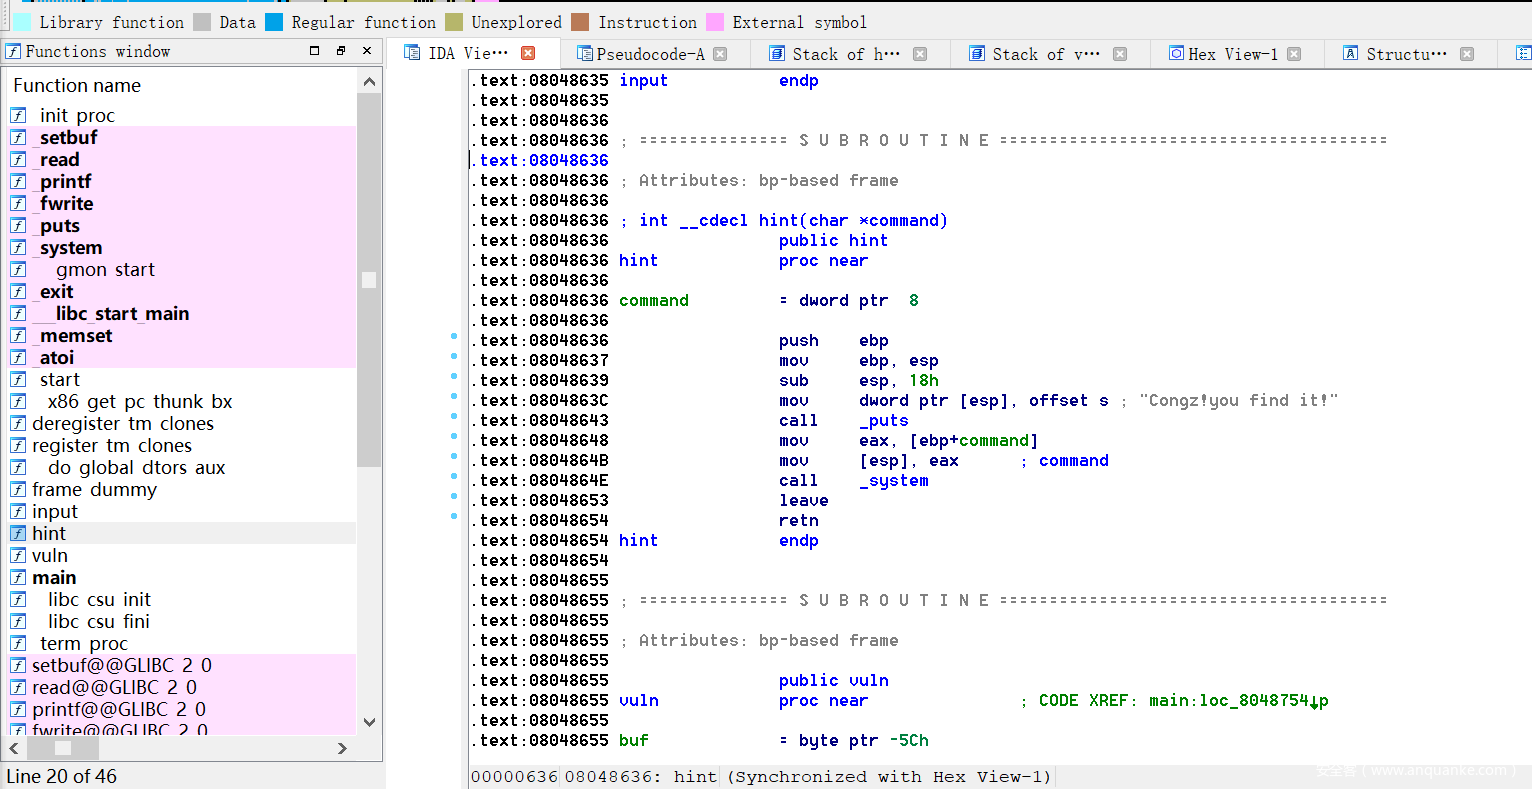Click the Functions window title icon
Image resolution: width=1532 pixels, height=789 pixels.
pyautogui.click(x=14, y=51)
